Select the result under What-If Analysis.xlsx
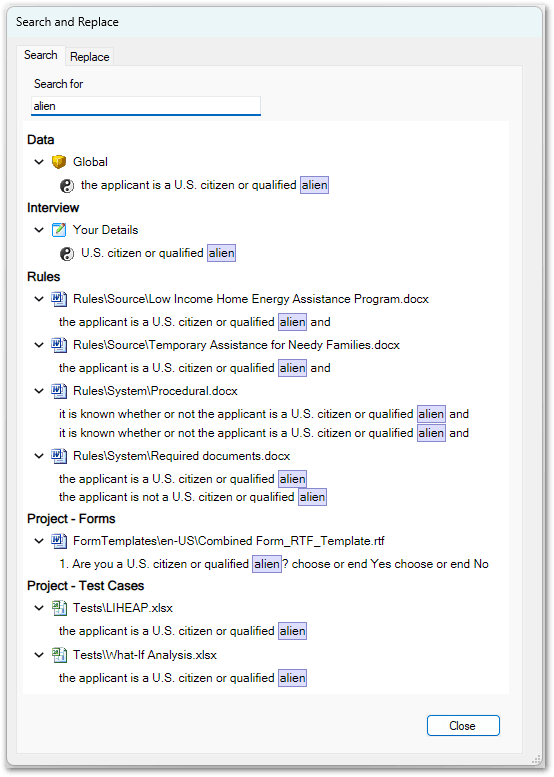 click(x=182, y=678)
